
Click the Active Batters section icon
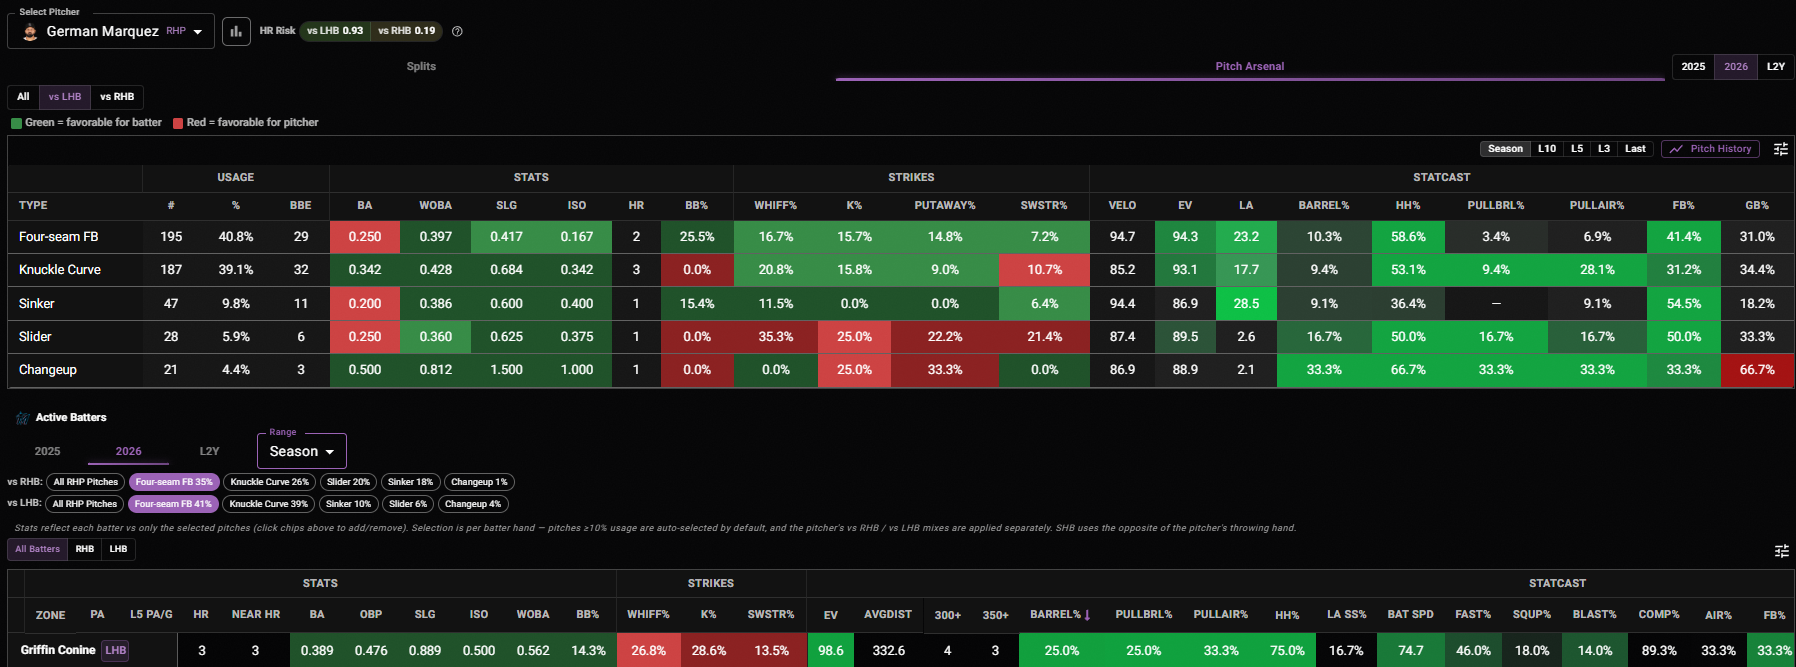coord(22,418)
